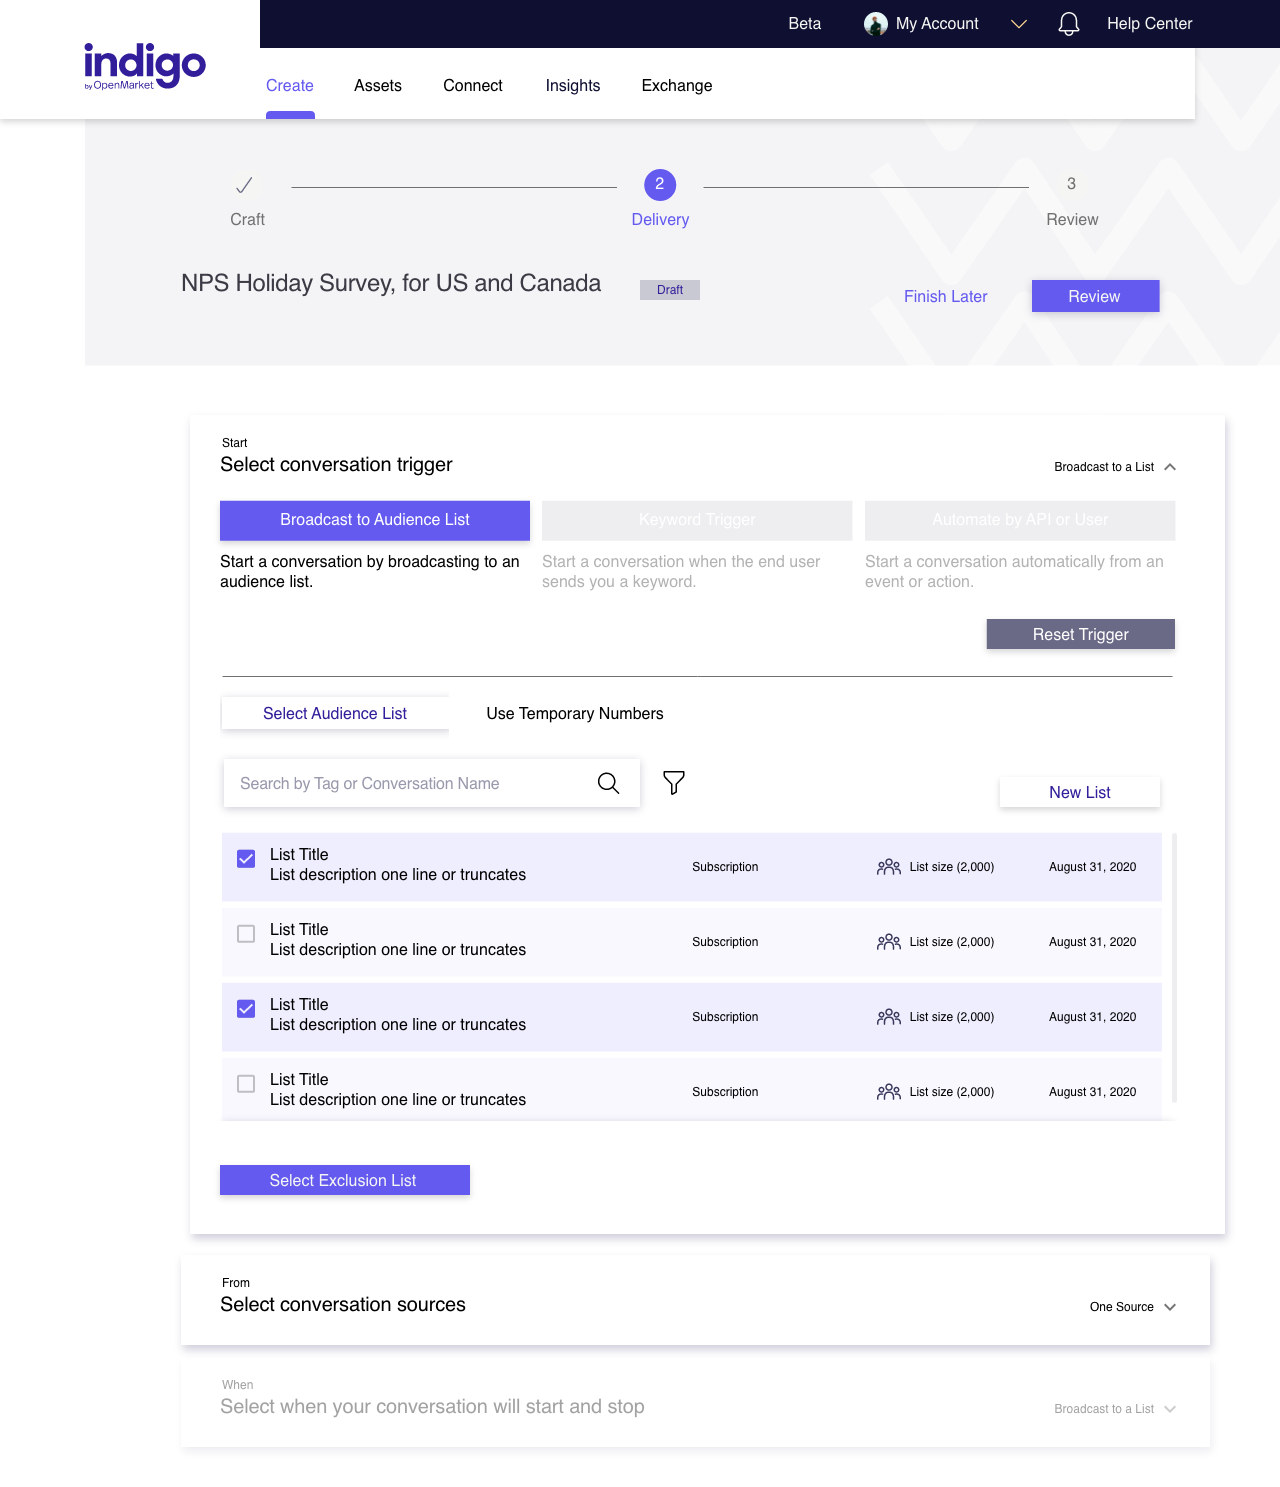Viewport: 1280px width, 1487px height.
Task: Click the Review step label under step 3
Action: point(1072,220)
